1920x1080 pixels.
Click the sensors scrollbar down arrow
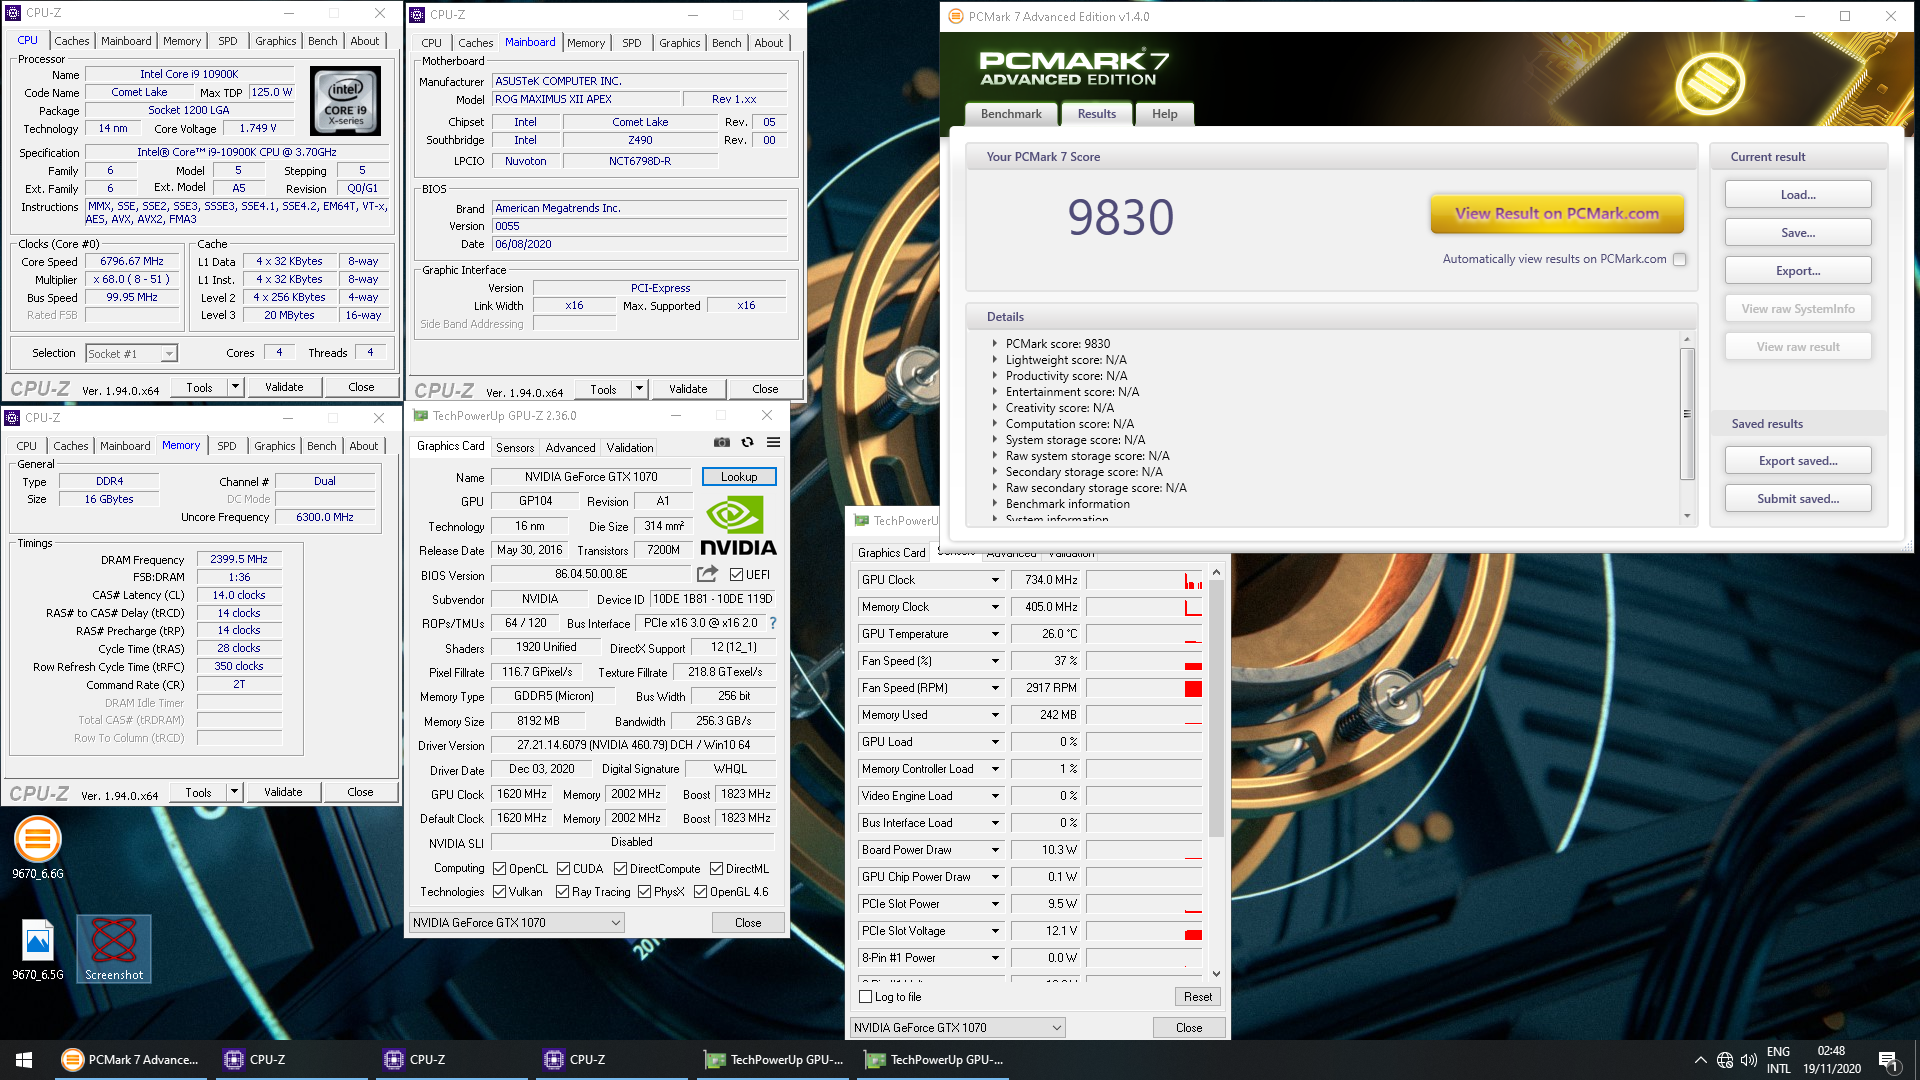coord(1216,973)
